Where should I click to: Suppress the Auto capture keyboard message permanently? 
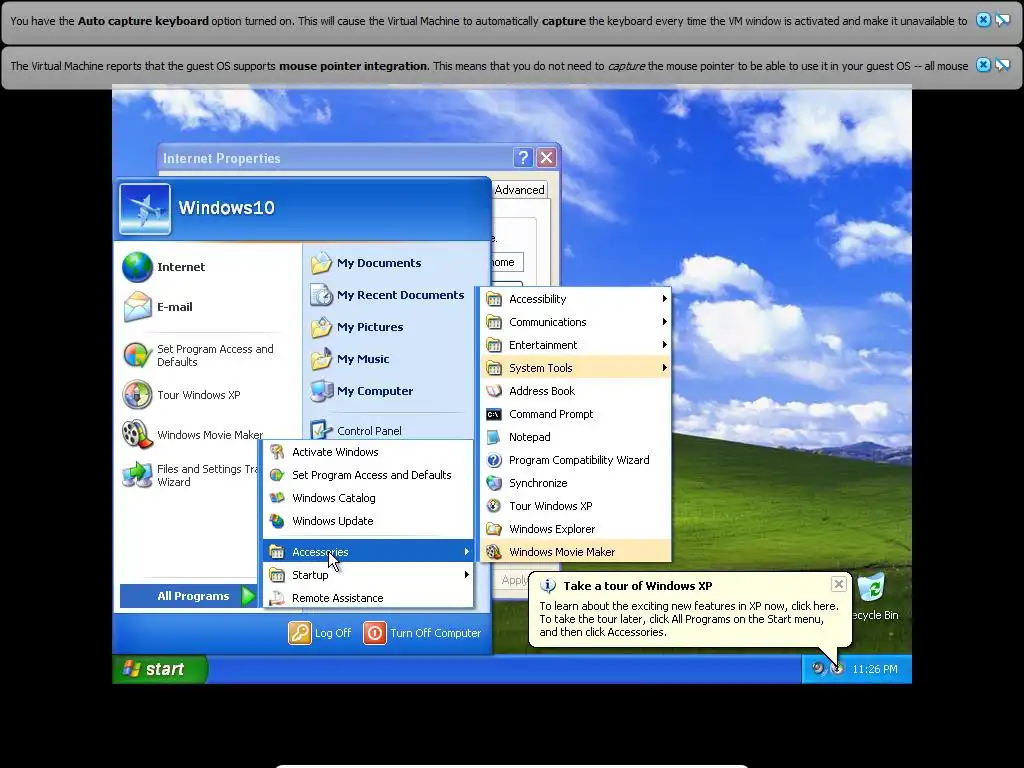1002,20
